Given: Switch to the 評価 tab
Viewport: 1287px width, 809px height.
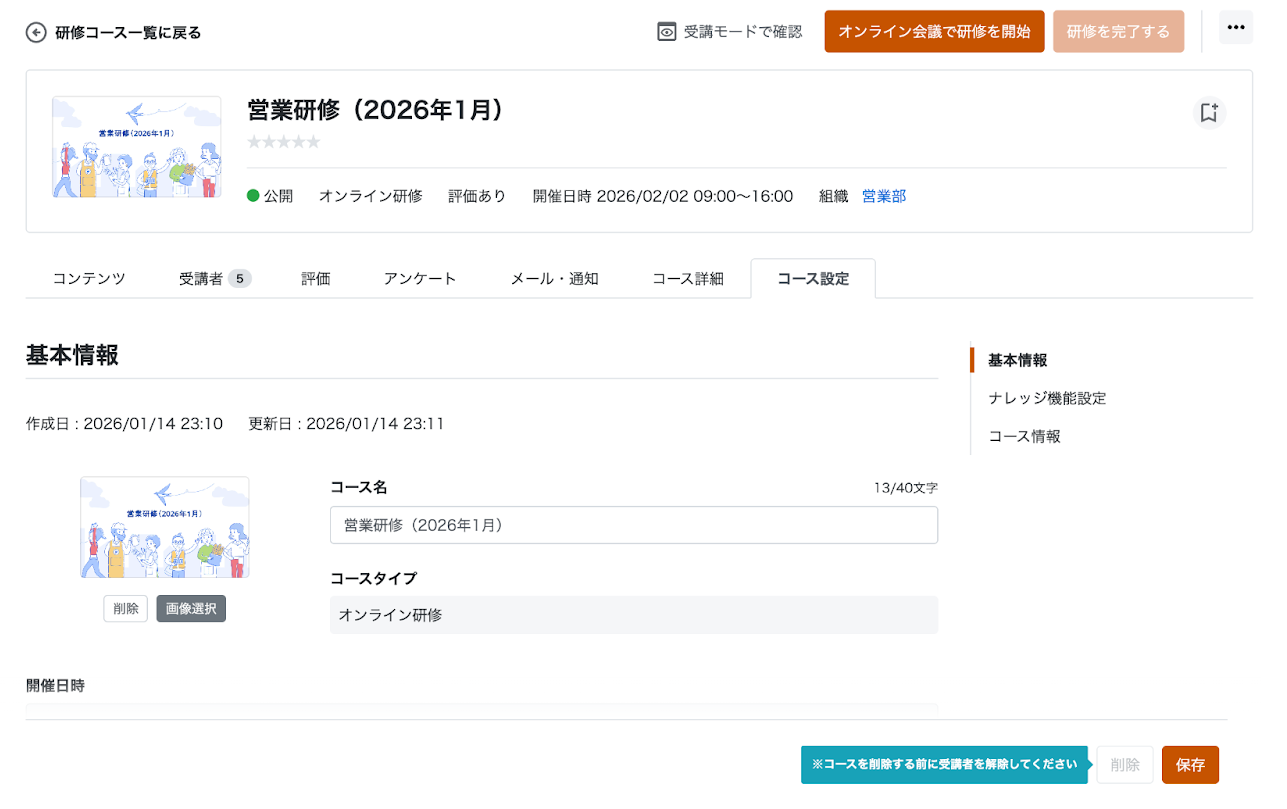Looking at the screenshot, I should [316, 279].
